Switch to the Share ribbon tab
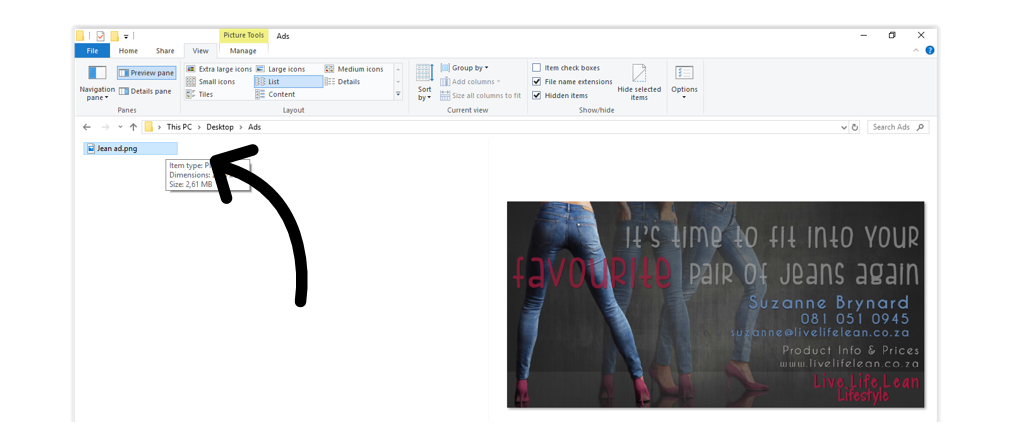Image resolution: width=1011 pixels, height=445 pixels. (x=165, y=51)
